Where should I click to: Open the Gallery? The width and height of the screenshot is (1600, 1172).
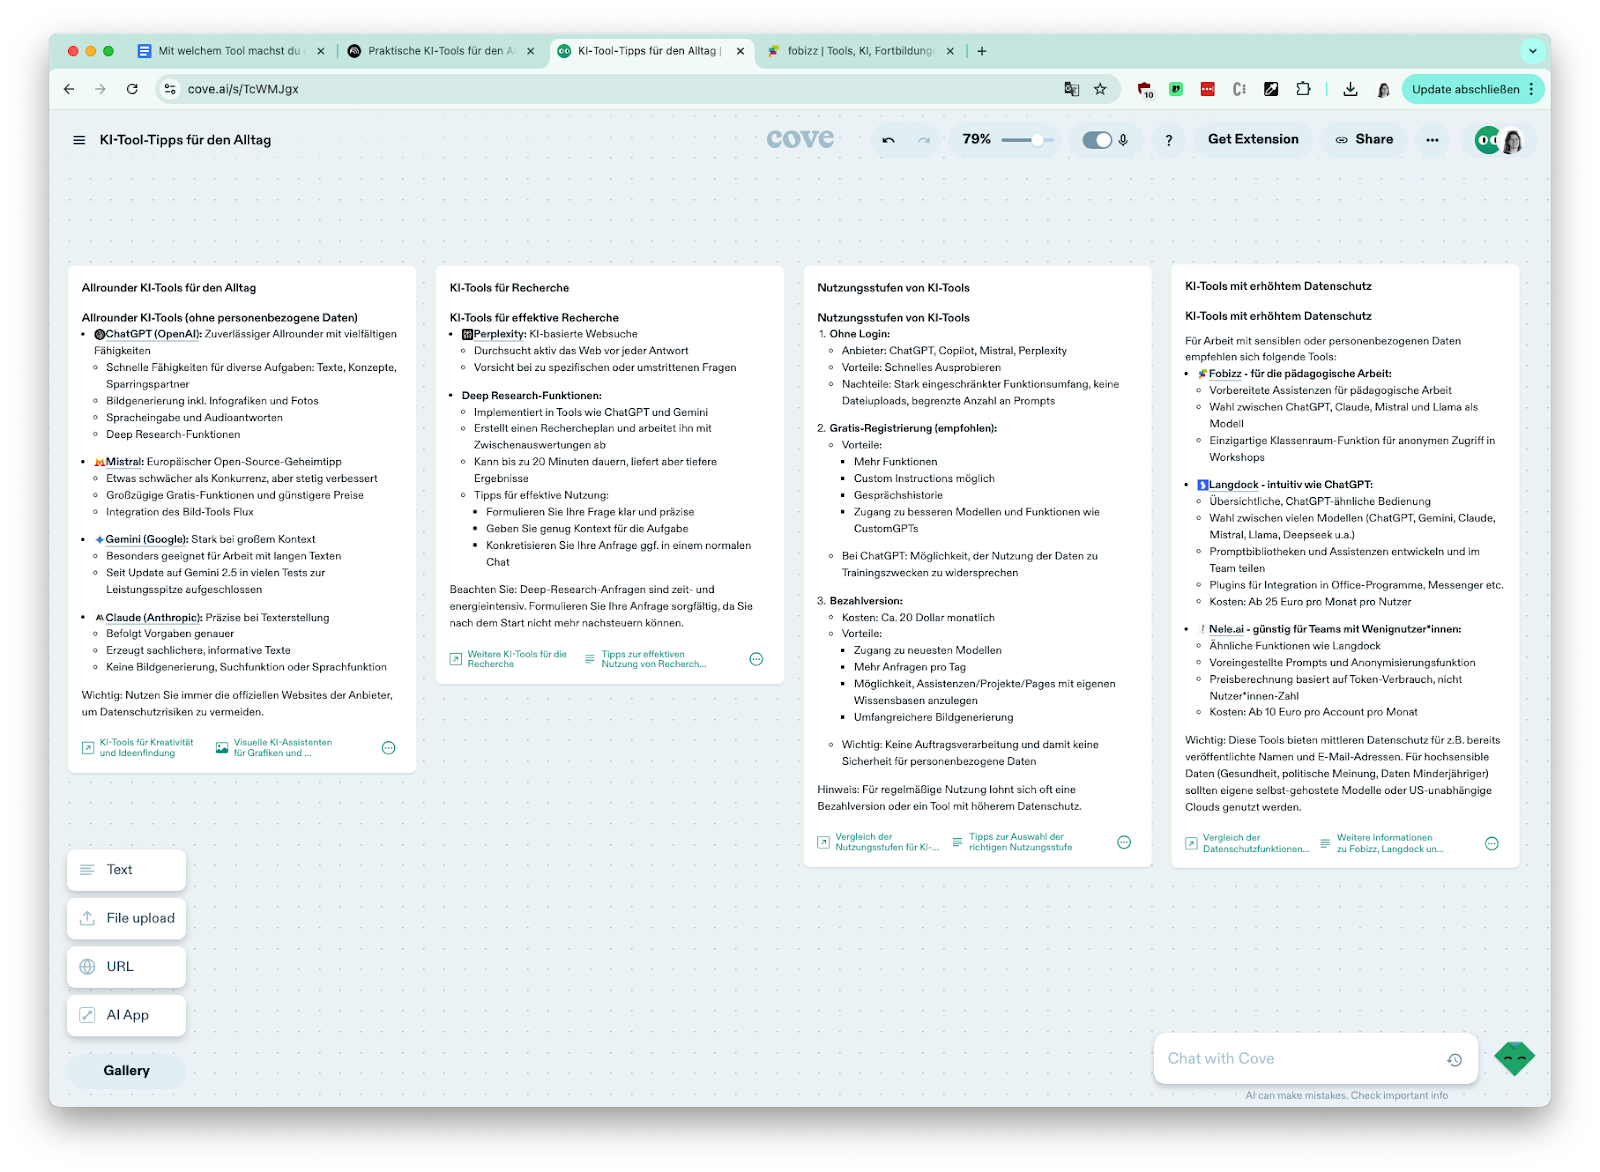pyautogui.click(x=126, y=1071)
